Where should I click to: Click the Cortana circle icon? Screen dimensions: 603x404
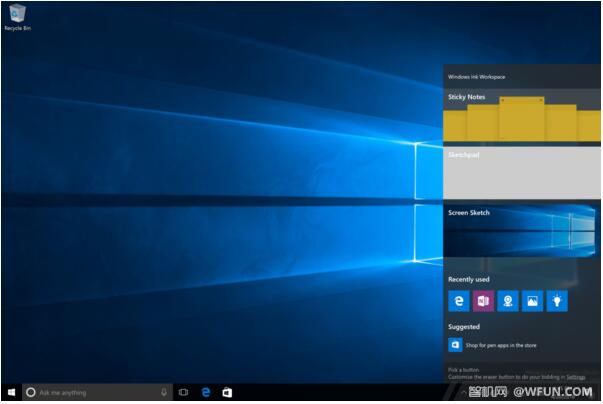click(x=30, y=393)
